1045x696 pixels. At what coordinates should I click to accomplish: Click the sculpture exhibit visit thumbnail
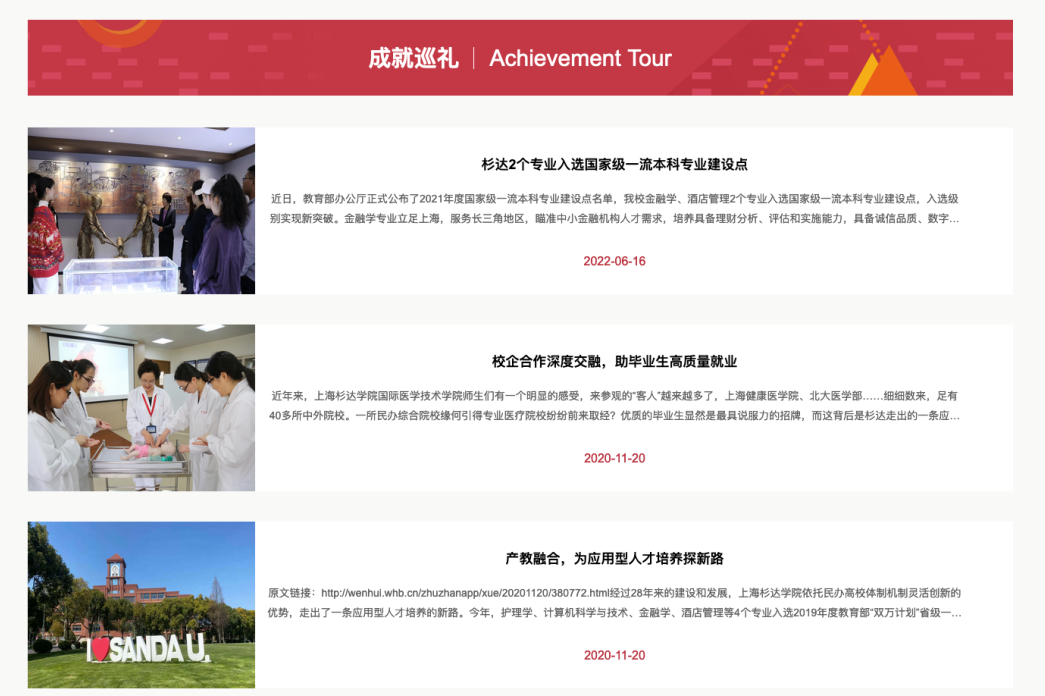(x=140, y=210)
